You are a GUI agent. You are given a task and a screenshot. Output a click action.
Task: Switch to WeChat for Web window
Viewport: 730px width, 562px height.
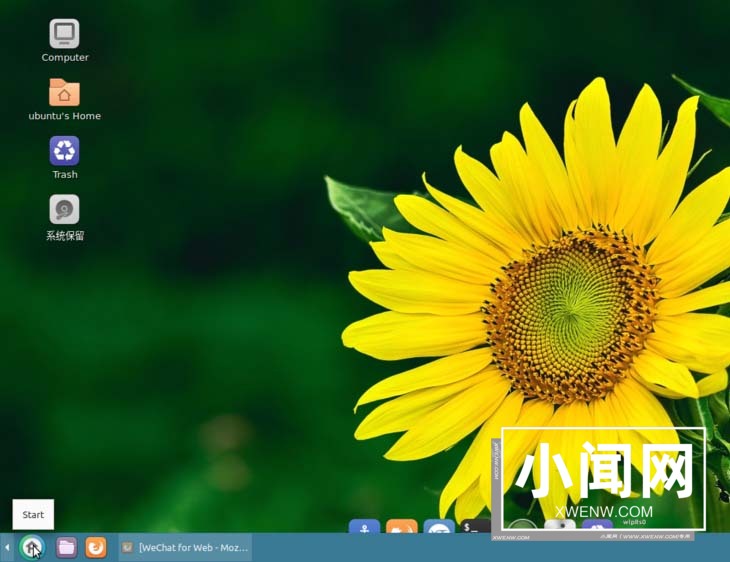click(x=185, y=547)
